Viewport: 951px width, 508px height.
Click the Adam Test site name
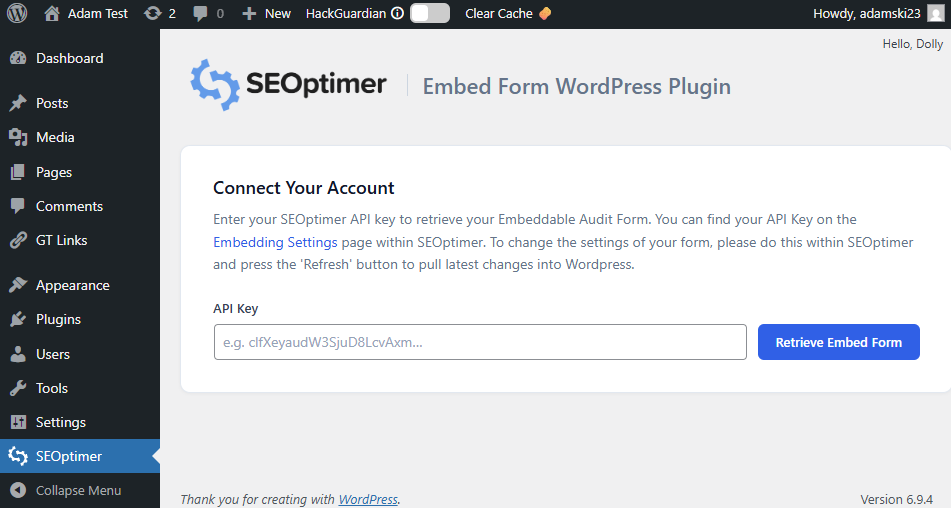98,13
